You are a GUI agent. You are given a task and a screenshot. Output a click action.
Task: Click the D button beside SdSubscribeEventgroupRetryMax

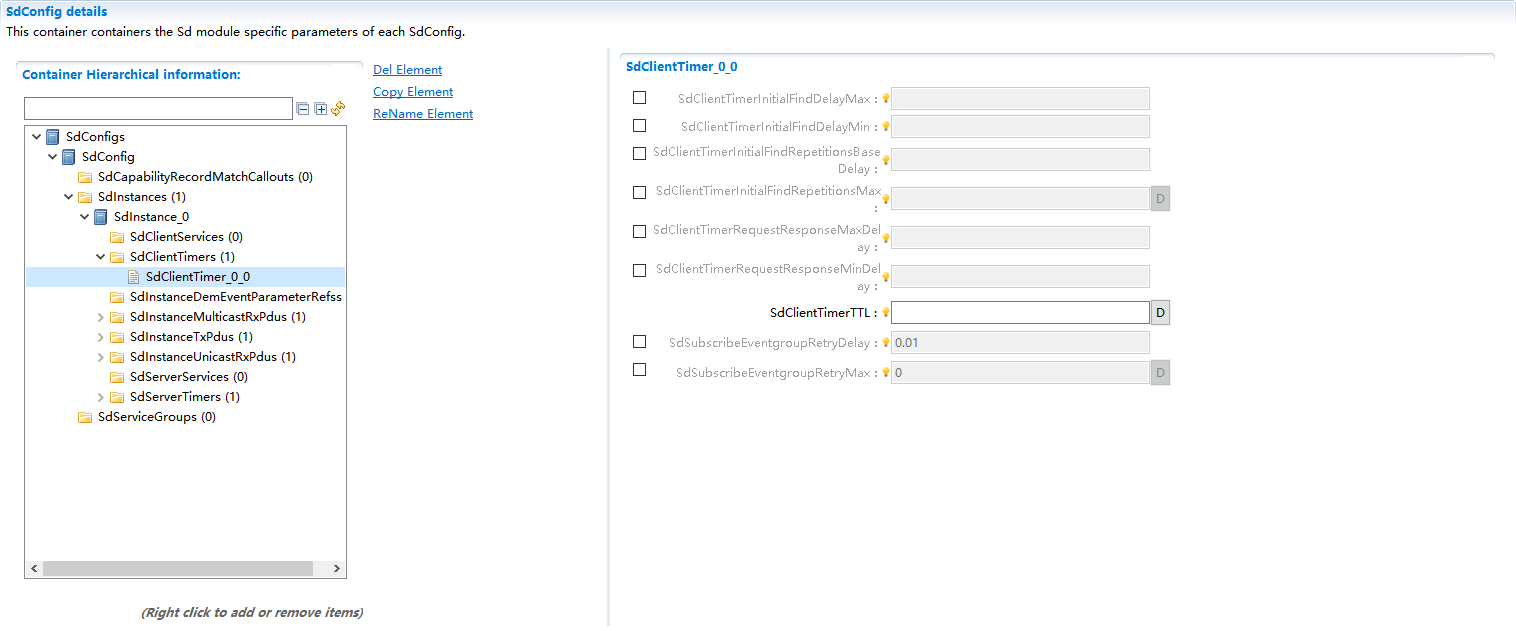pyautogui.click(x=1160, y=371)
